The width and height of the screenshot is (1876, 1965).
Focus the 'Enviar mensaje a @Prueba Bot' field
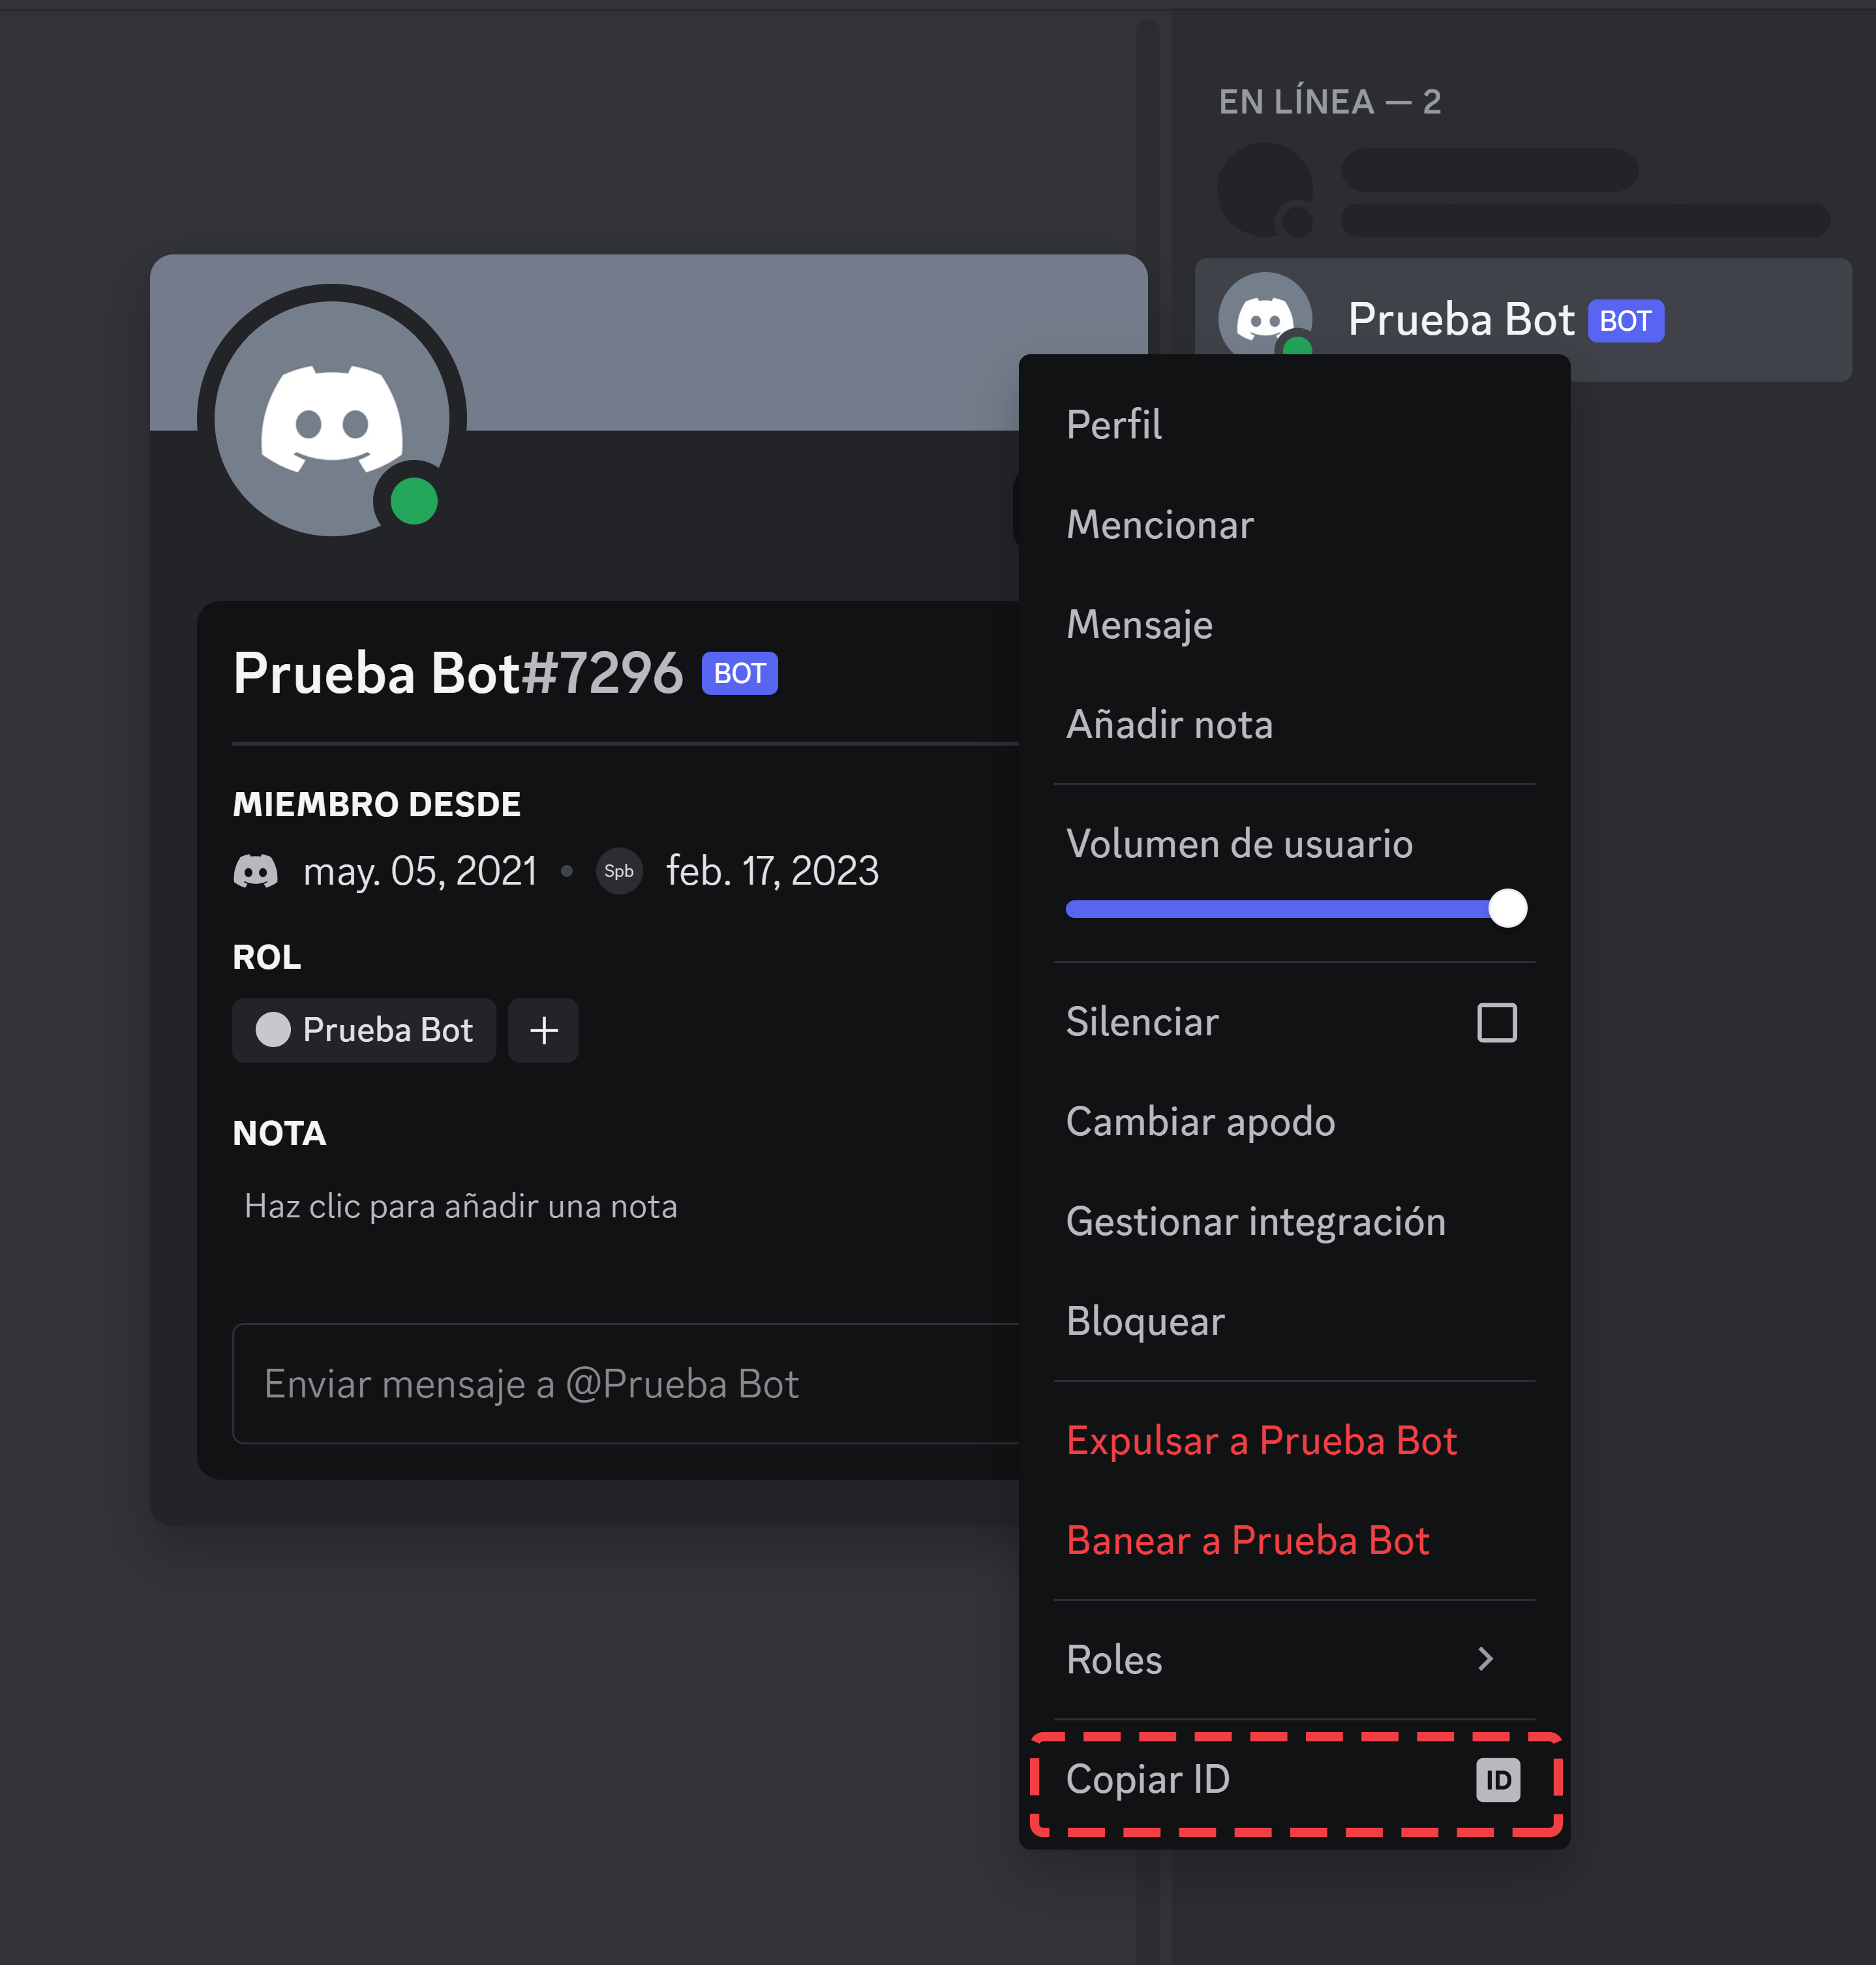coord(626,1384)
